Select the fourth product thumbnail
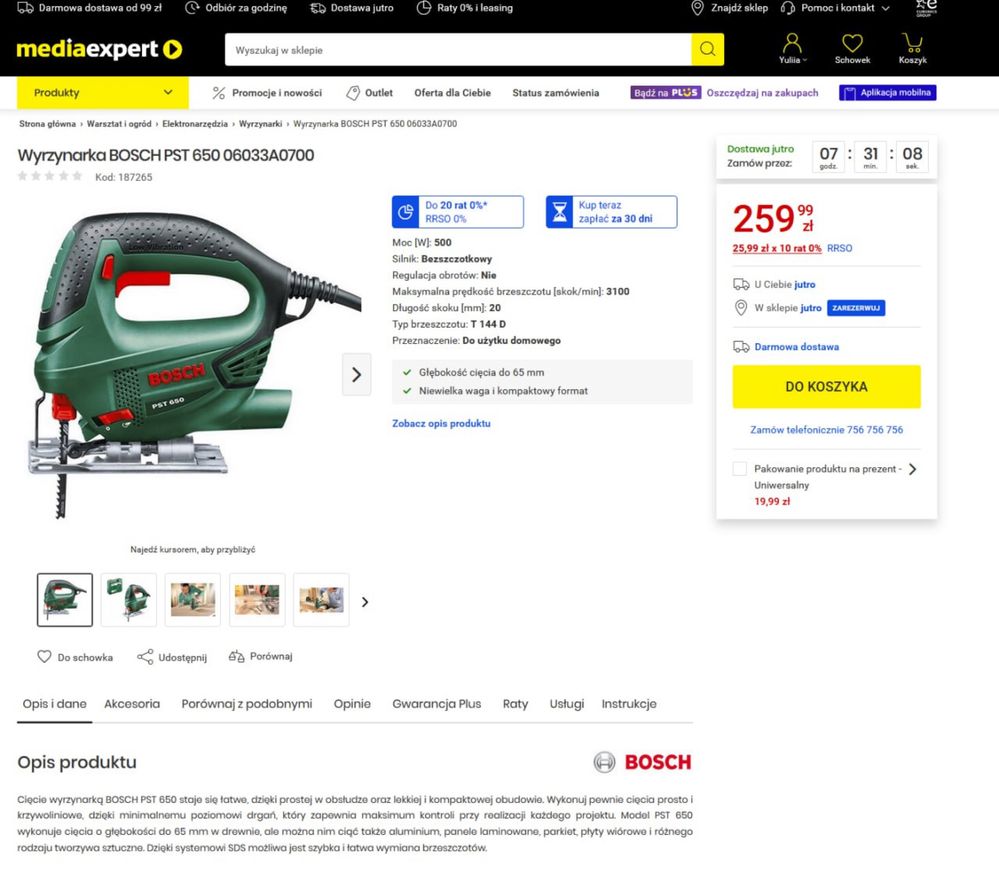 coord(257,599)
